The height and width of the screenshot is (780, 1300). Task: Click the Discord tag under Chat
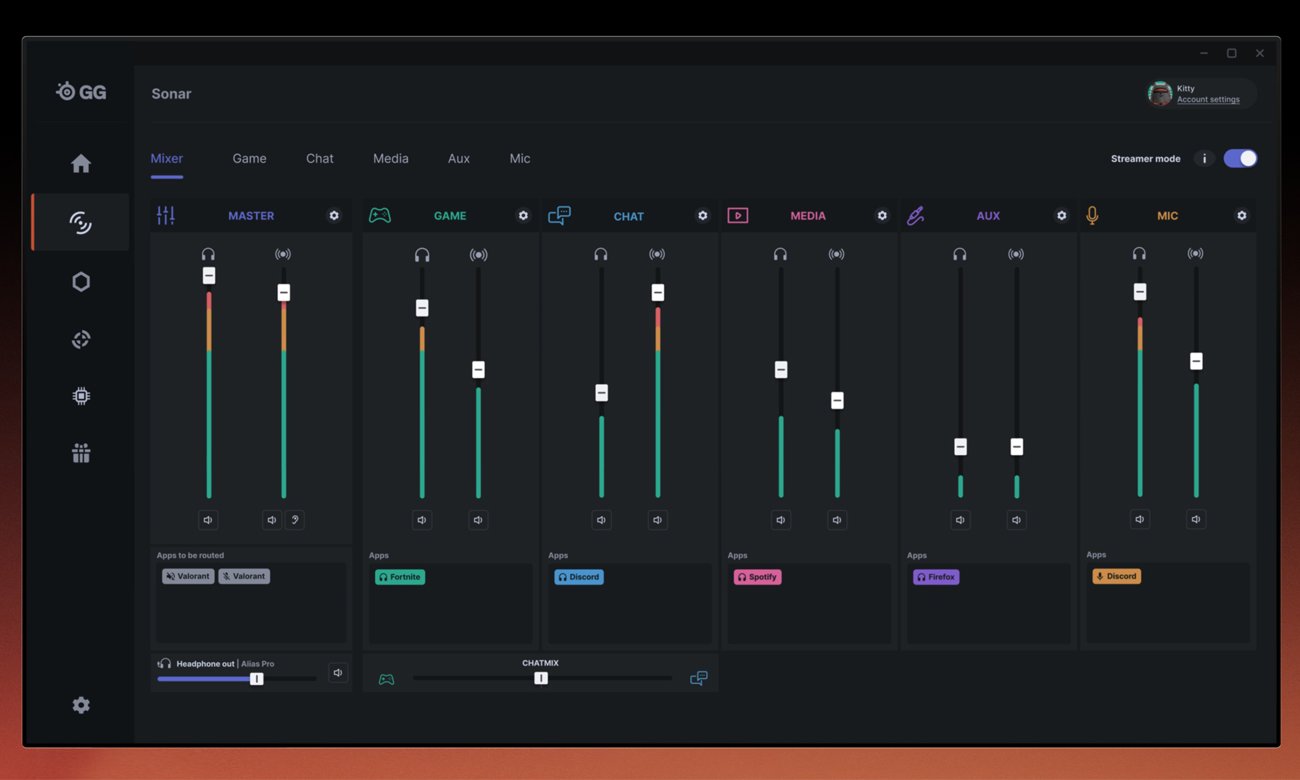579,577
